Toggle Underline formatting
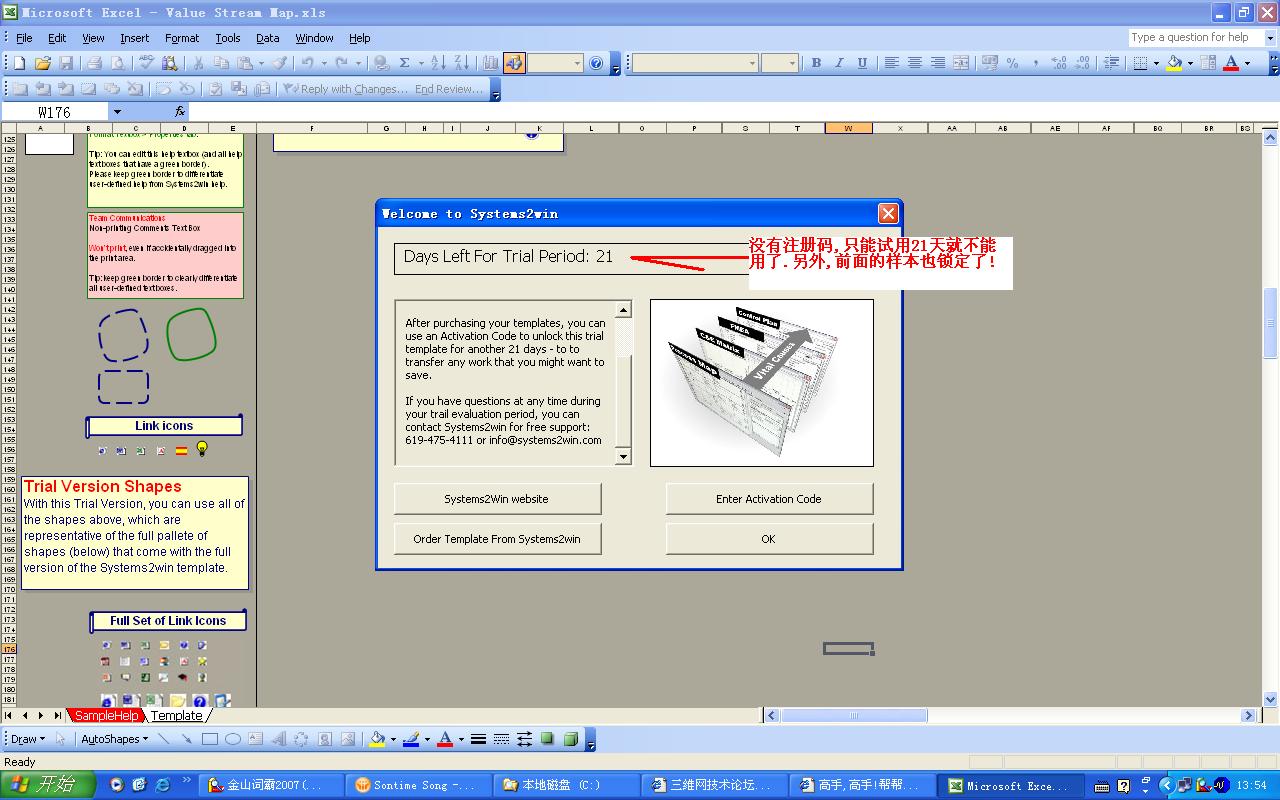Viewport: 1280px width, 800px height. 862,63
